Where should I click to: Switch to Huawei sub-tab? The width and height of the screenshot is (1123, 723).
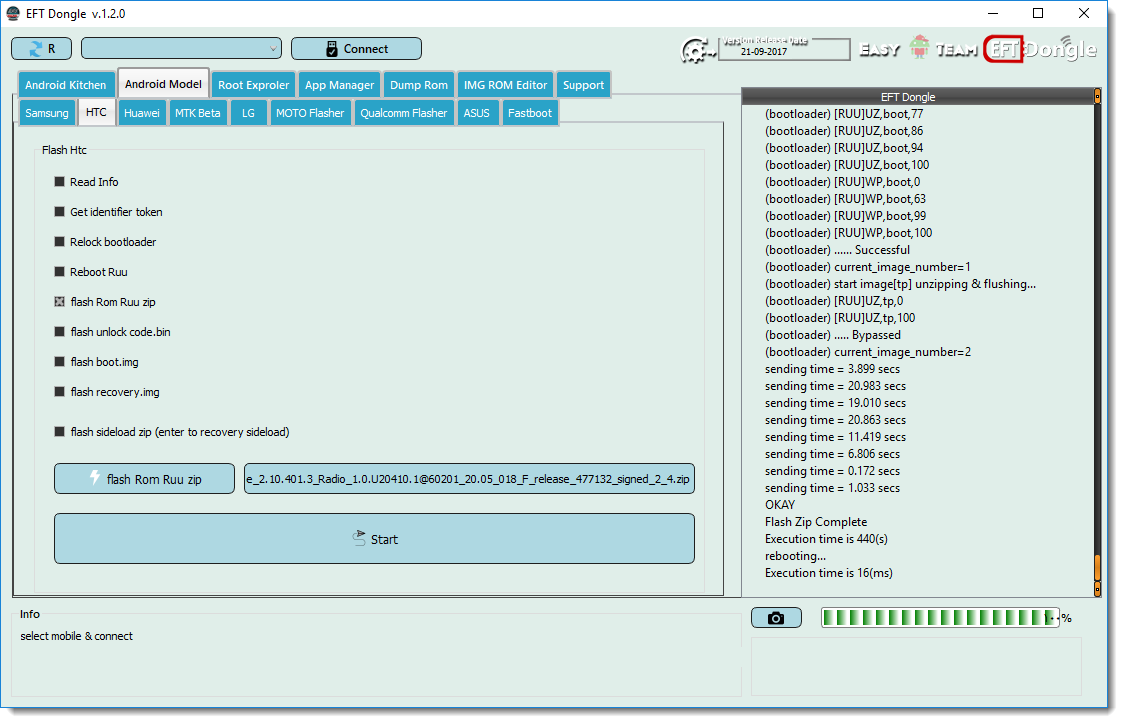coord(142,113)
